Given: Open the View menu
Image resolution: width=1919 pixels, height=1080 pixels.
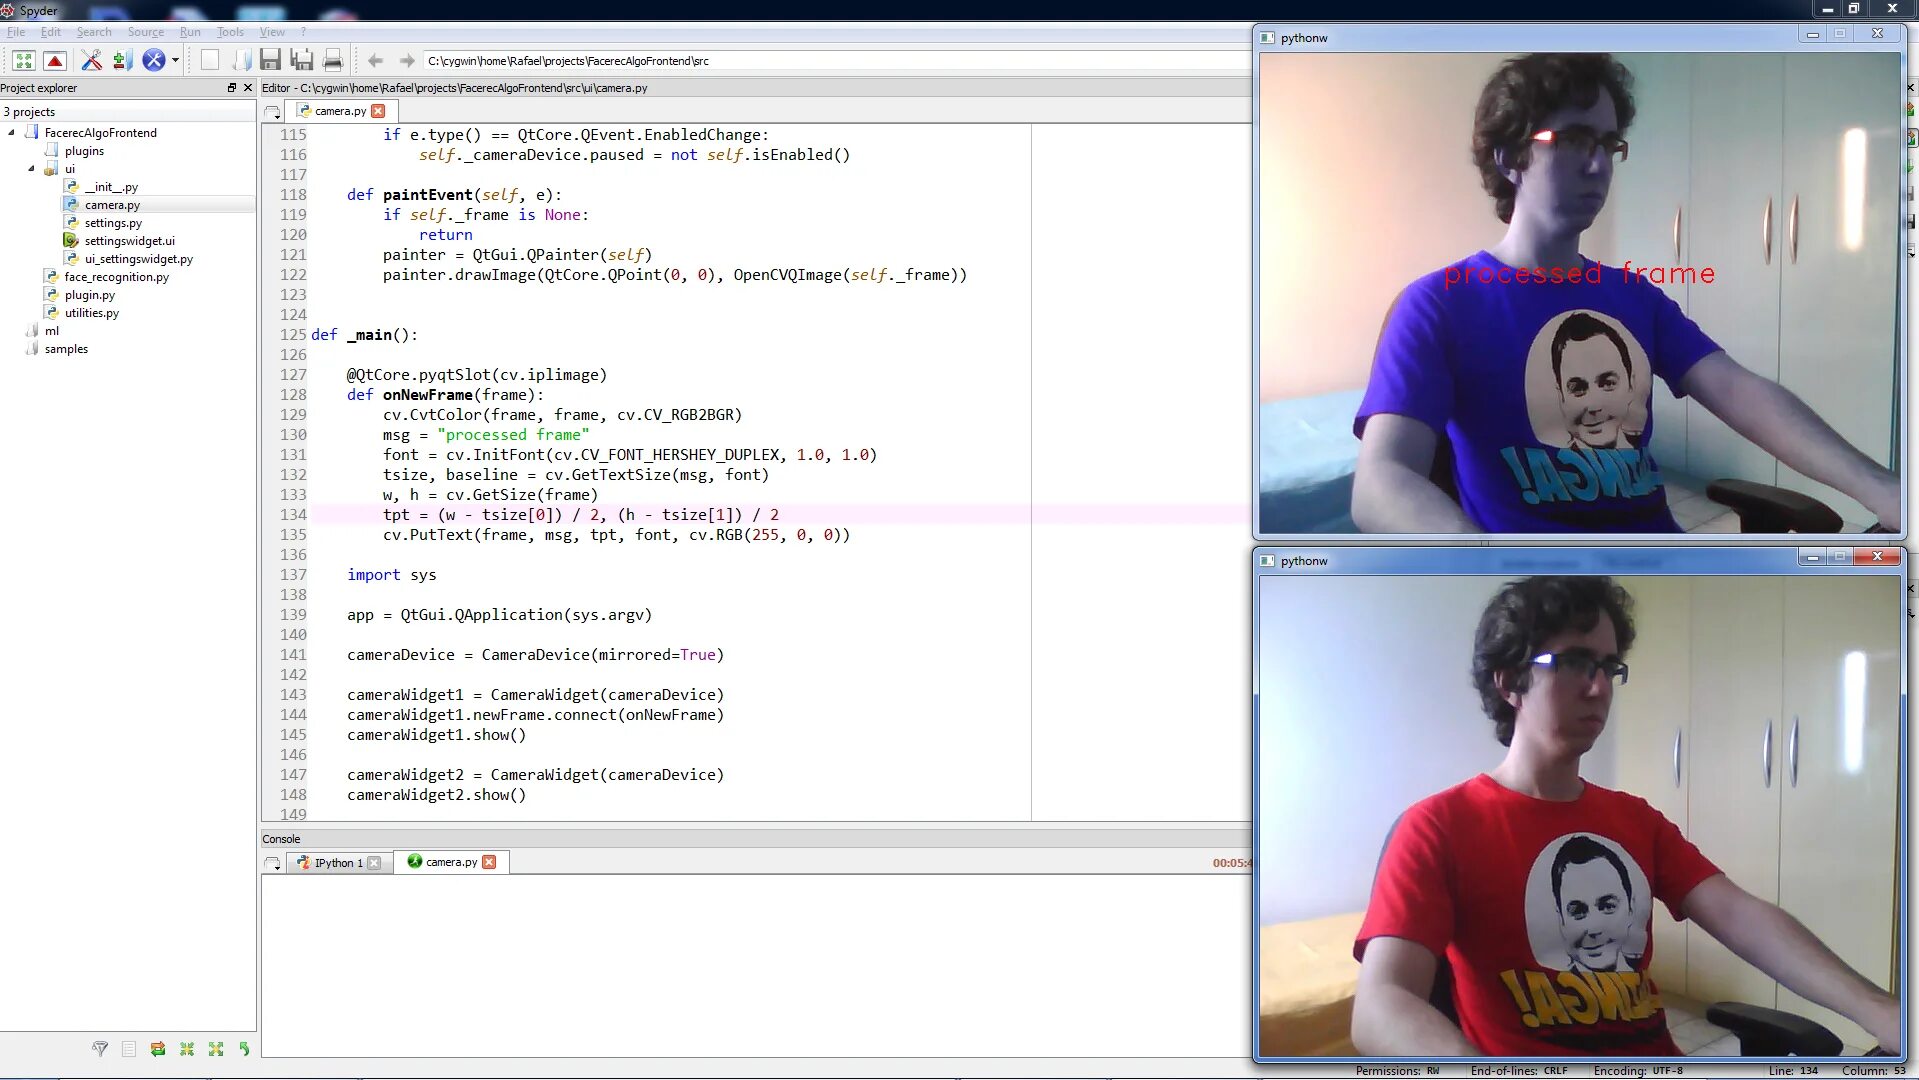Looking at the screenshot, I should [x=272, y=32].
